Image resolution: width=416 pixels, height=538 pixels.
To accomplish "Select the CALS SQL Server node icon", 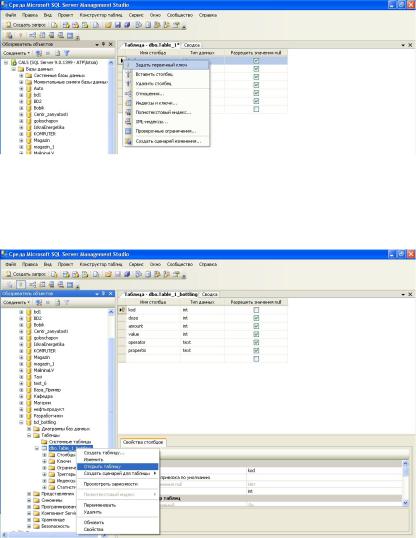I will coord(14,62).
